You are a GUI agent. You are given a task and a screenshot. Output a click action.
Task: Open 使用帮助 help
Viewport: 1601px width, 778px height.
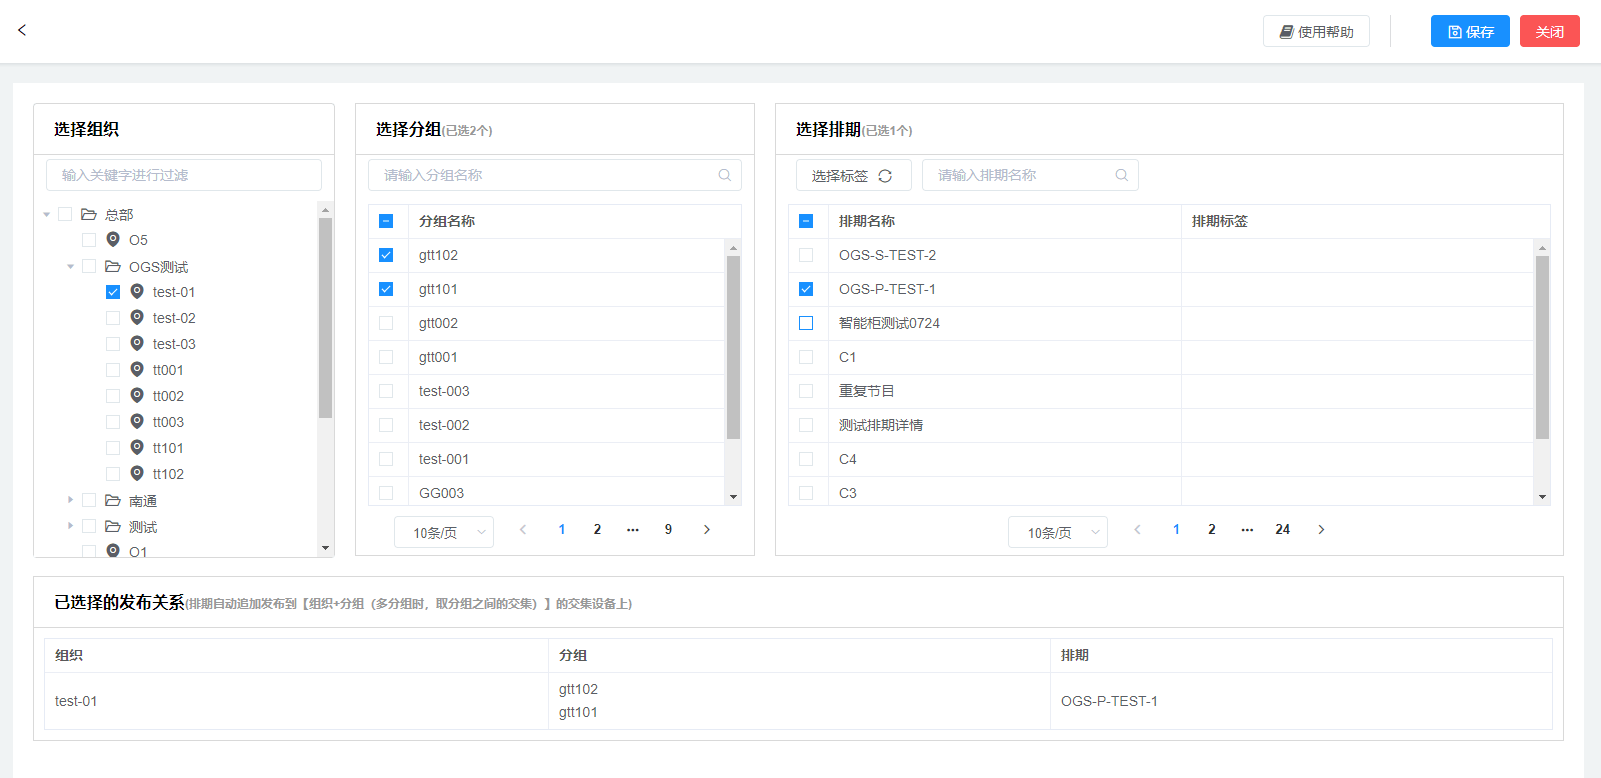tap(1316, 31)
